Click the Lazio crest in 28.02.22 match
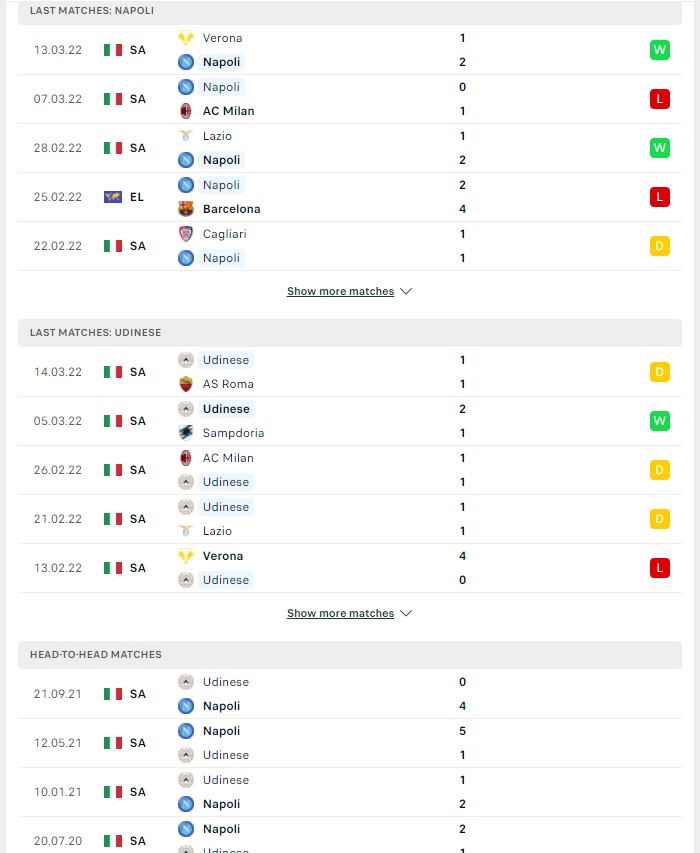 click(186, 136)
